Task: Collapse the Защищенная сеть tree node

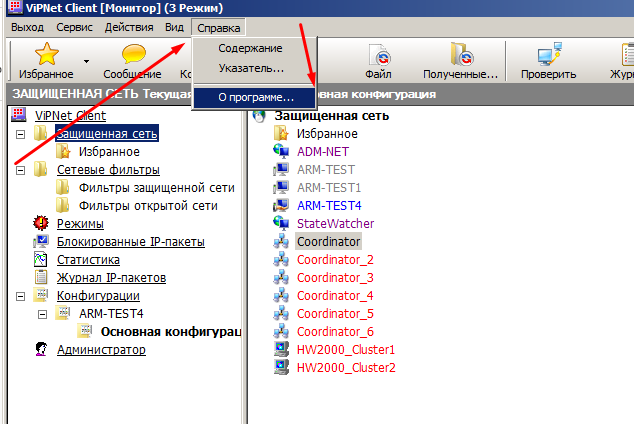Action: pos(21,133)
